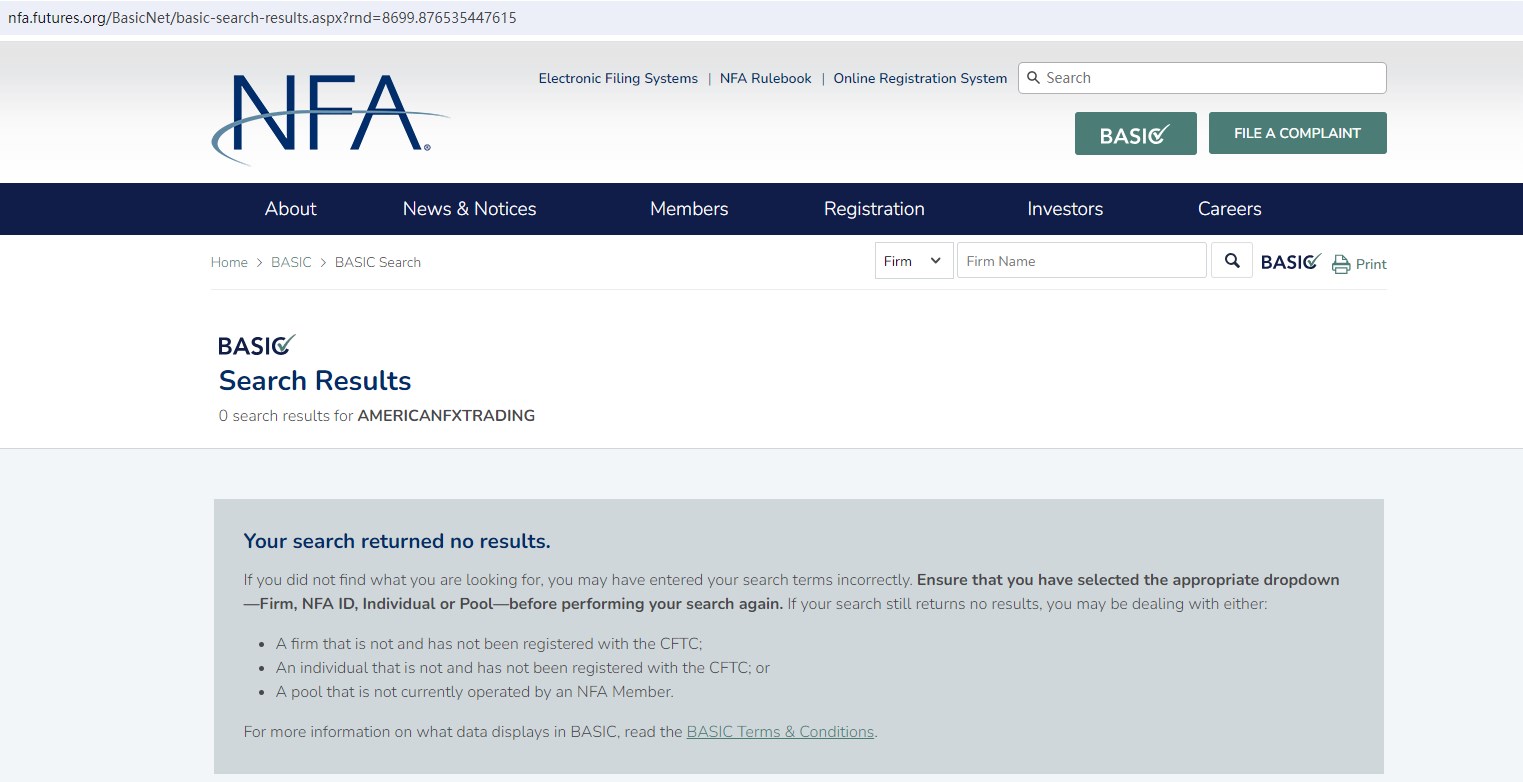Click the File a Complaint button
This screenshot has height=782, width=1523.
pyautogui.click(x=1298, y=133)
